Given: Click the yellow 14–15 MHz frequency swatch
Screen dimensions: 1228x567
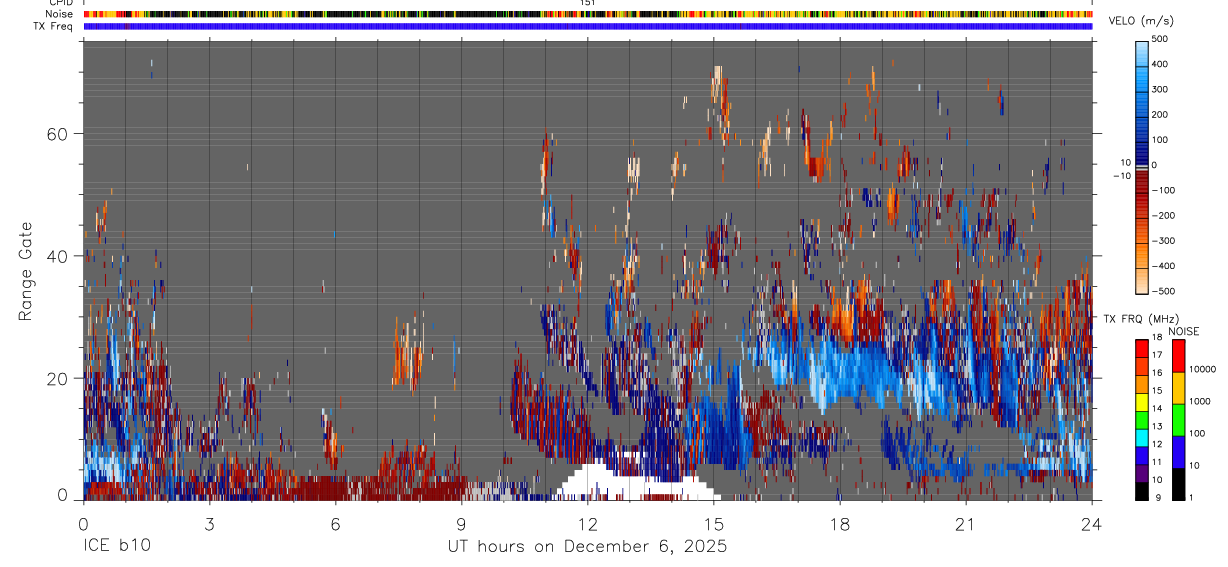Looking at the screenshot, I should pos(1142,401).
